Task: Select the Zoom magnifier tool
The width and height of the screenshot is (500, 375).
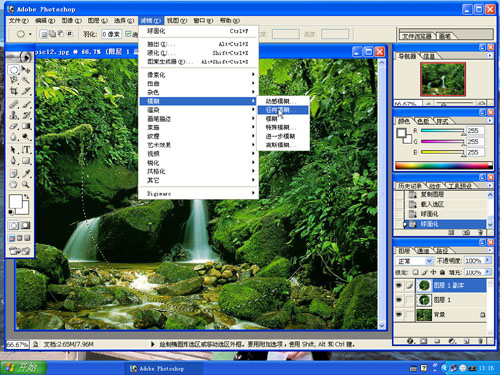Action: 26,184
